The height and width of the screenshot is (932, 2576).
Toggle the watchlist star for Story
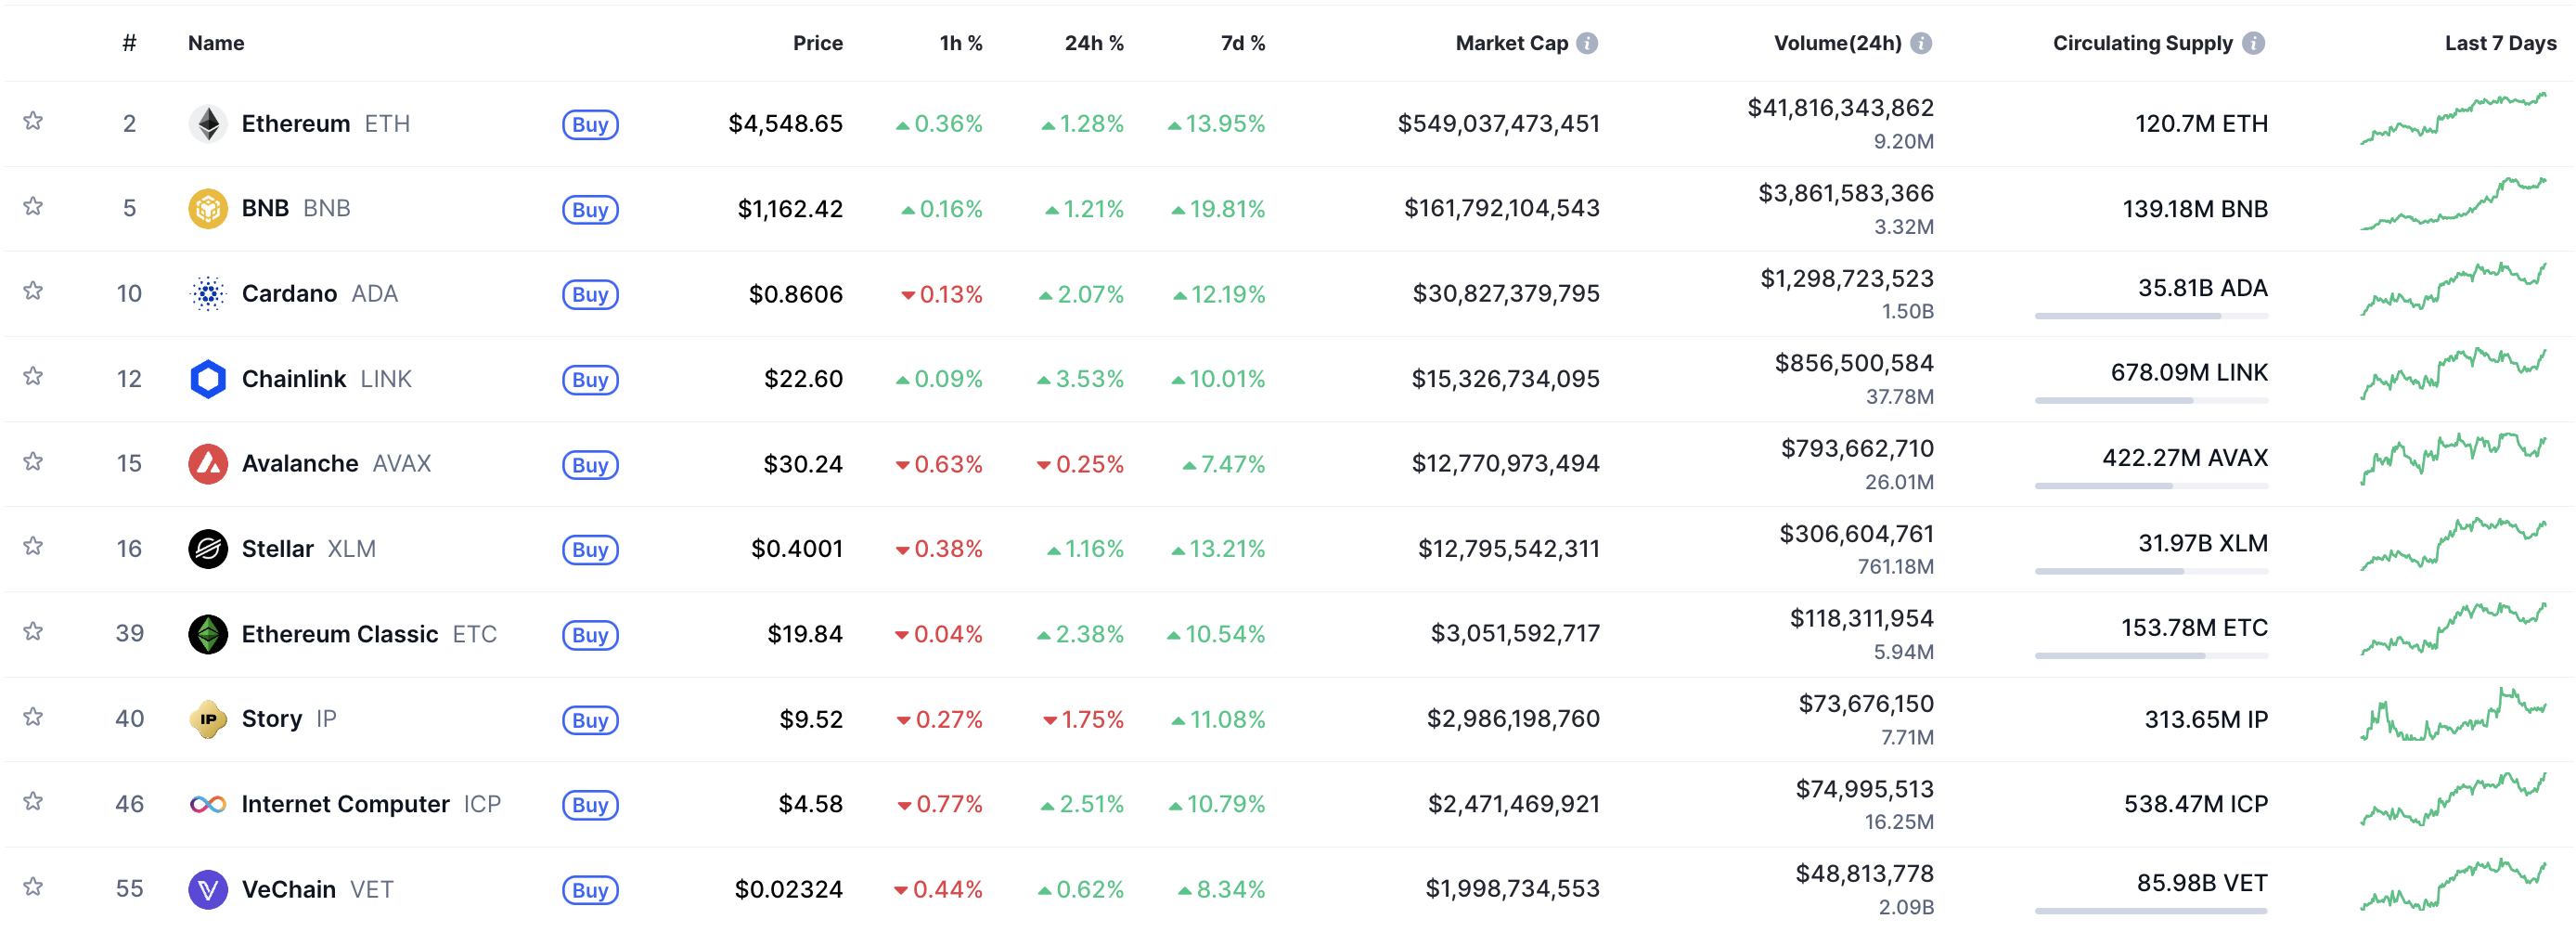pyautogui.click(x=33, y=718)
